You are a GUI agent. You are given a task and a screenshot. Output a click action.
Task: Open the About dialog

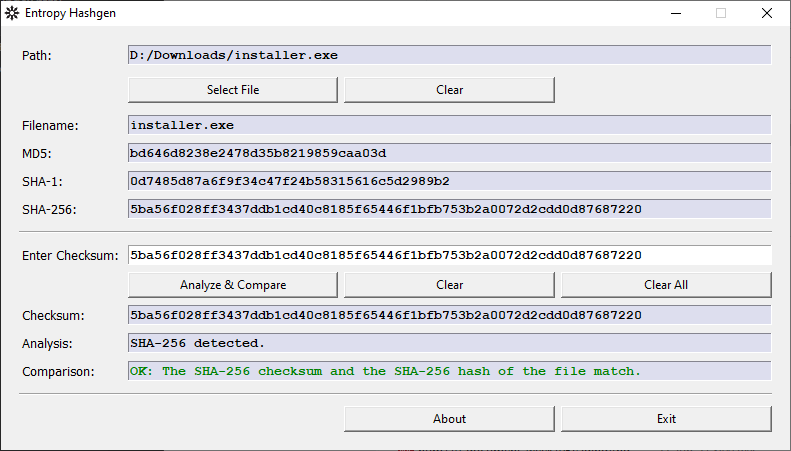[449, 419]
